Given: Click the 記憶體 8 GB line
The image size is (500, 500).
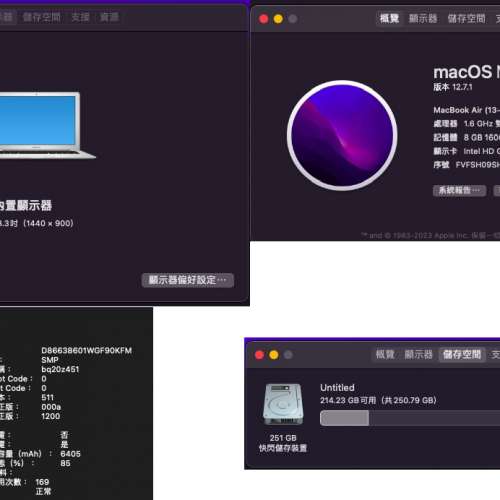Looking at the screenshot, I should tap(466, 137).
